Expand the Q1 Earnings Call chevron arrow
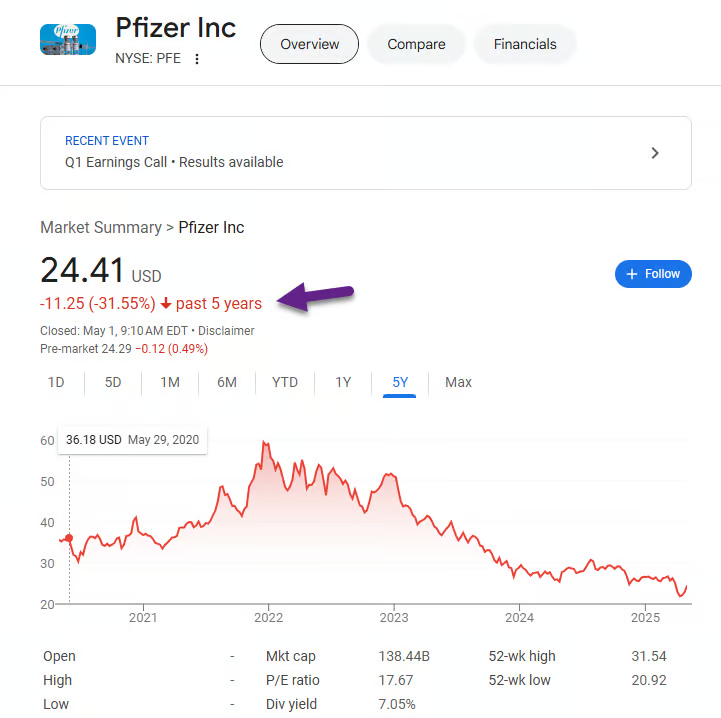 655,153
